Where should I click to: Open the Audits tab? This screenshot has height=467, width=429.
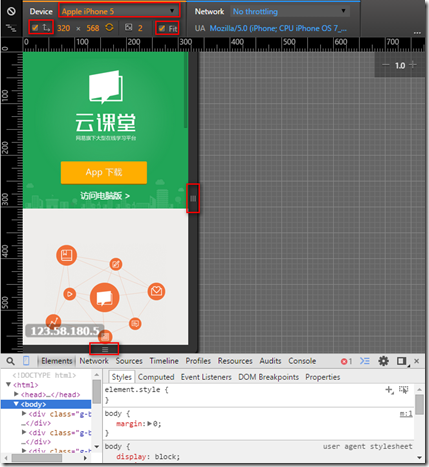[x=270, y=361]
